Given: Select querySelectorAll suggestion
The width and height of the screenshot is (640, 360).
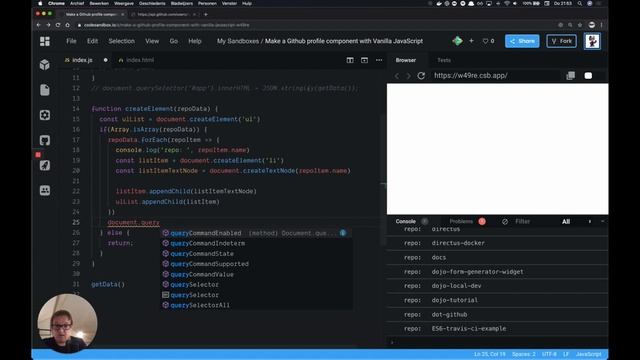Looking at the screenshot, I should pyautogui.click(x=256, y=305).
